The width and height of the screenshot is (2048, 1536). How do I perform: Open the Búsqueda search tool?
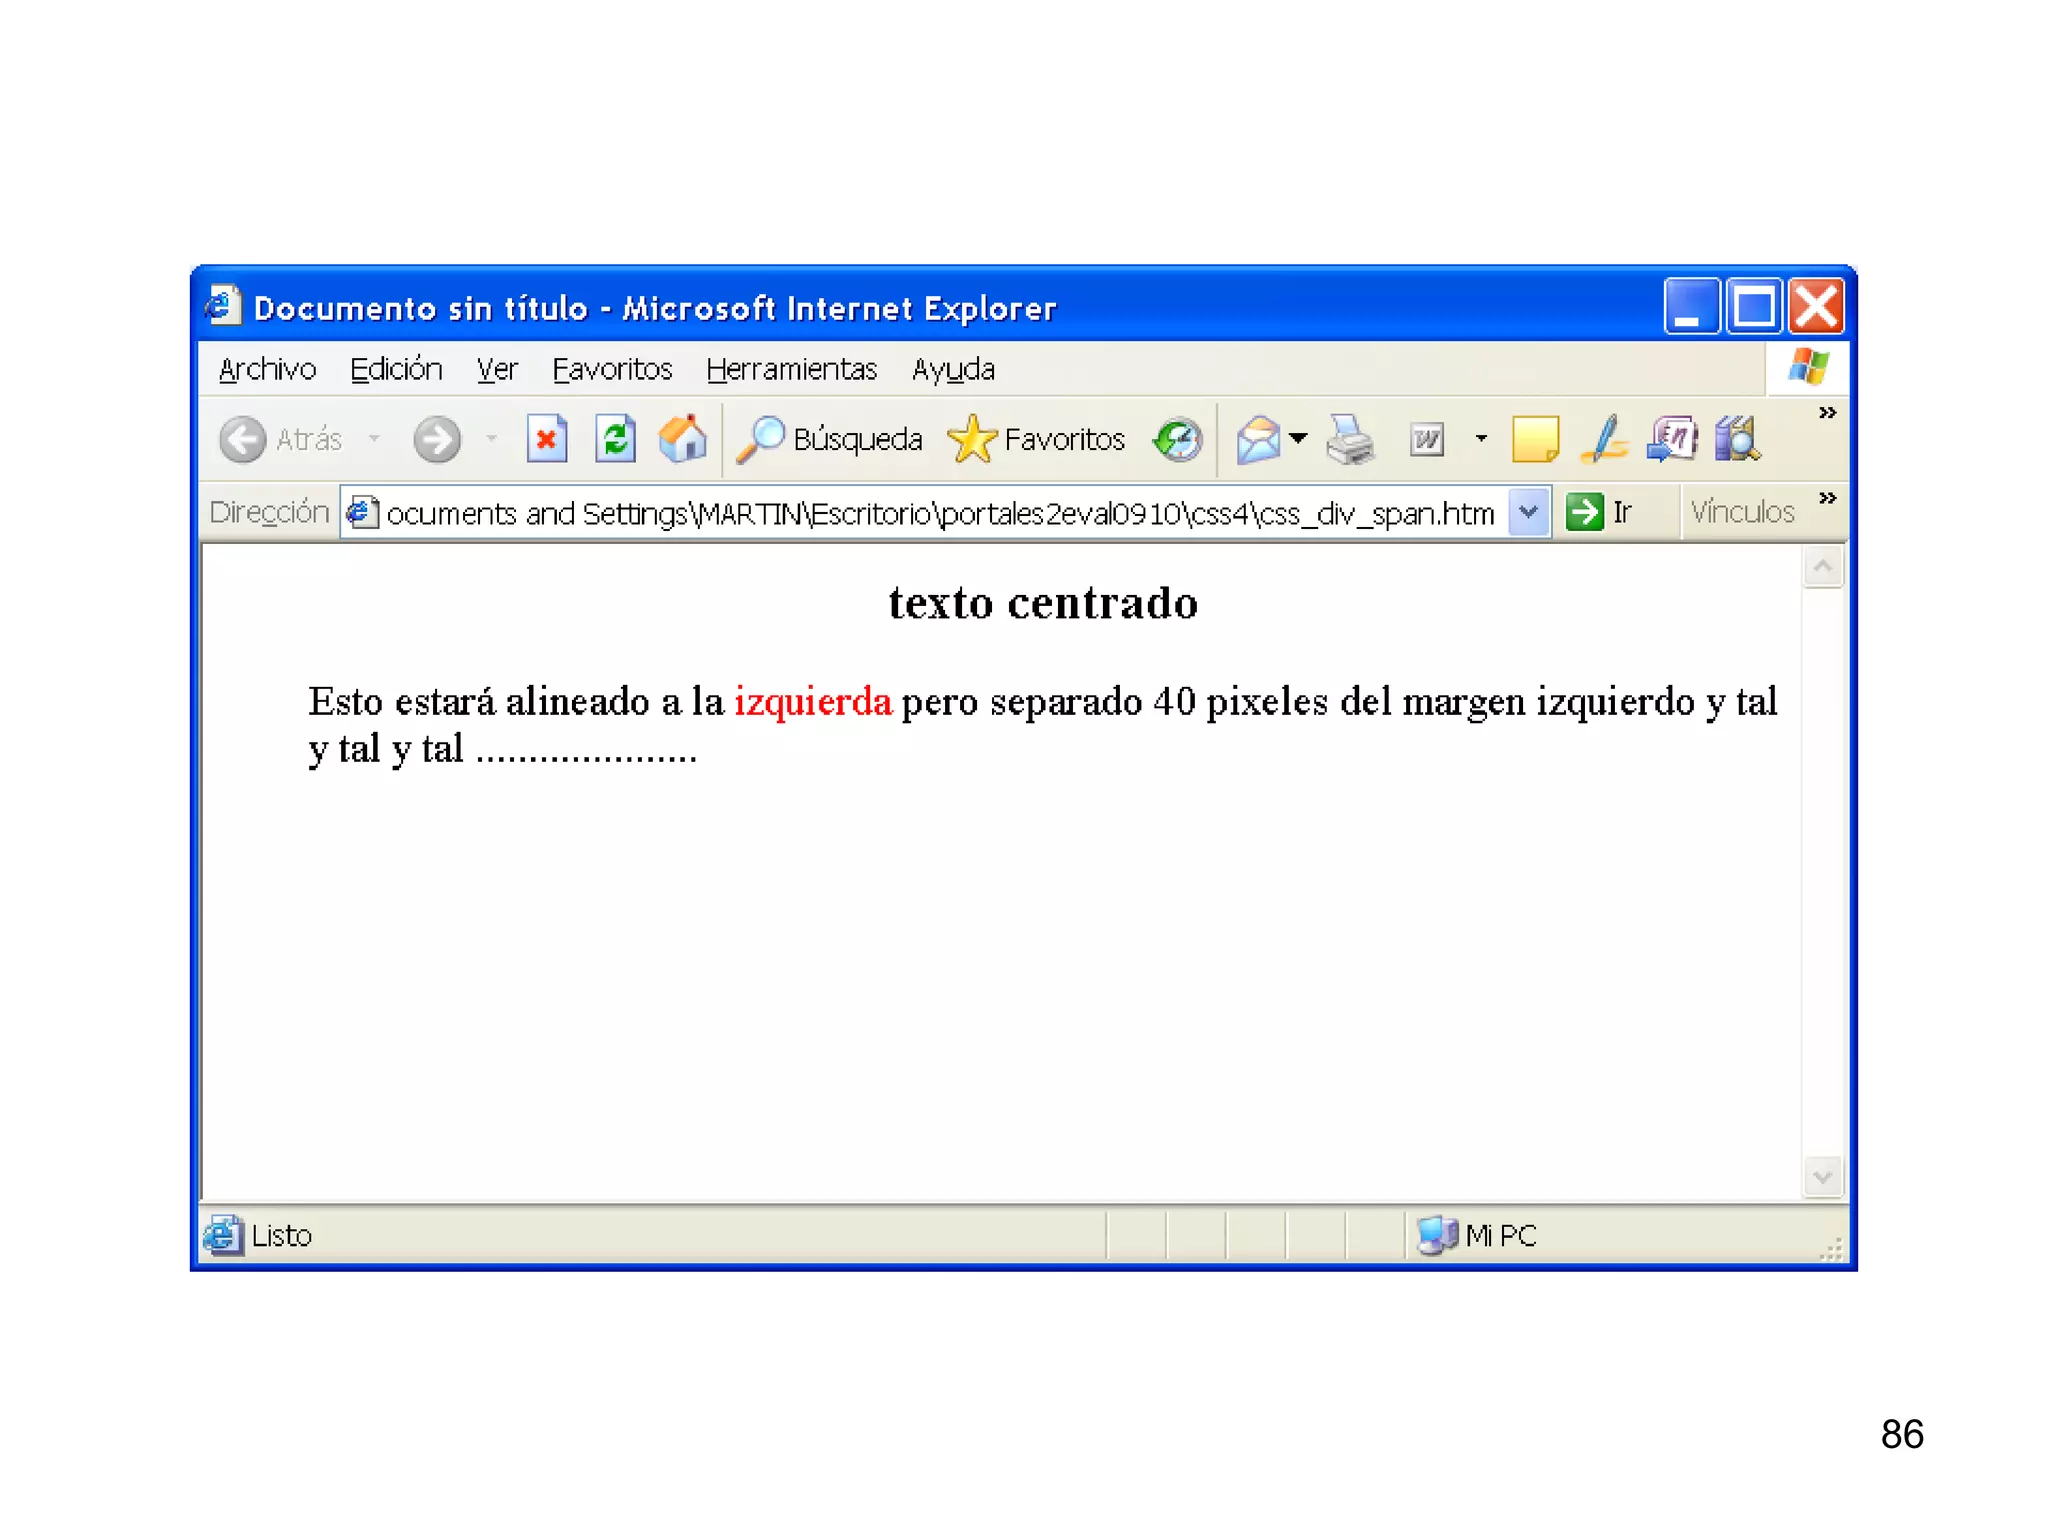830,439
